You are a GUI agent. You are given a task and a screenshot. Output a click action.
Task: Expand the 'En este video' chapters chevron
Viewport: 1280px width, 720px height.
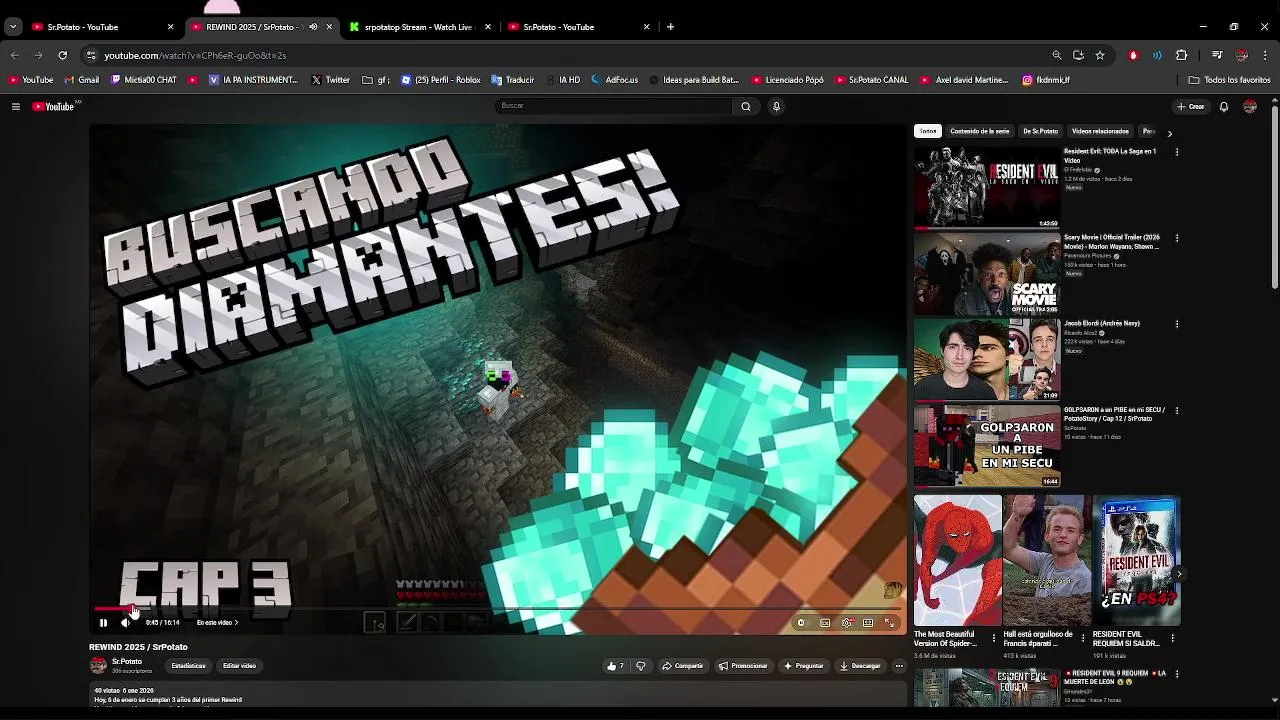(236, 623)
